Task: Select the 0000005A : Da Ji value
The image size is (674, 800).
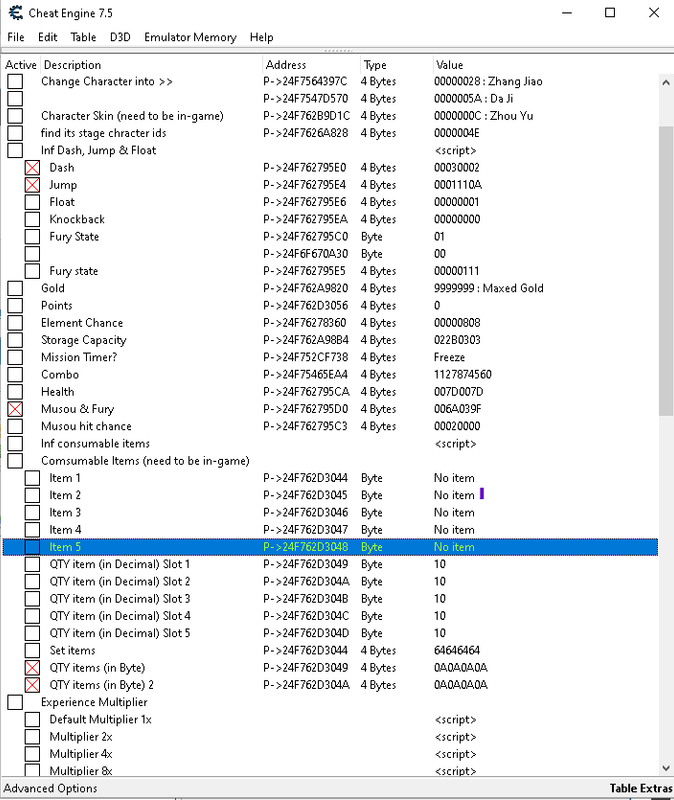Action: point(473,98)
